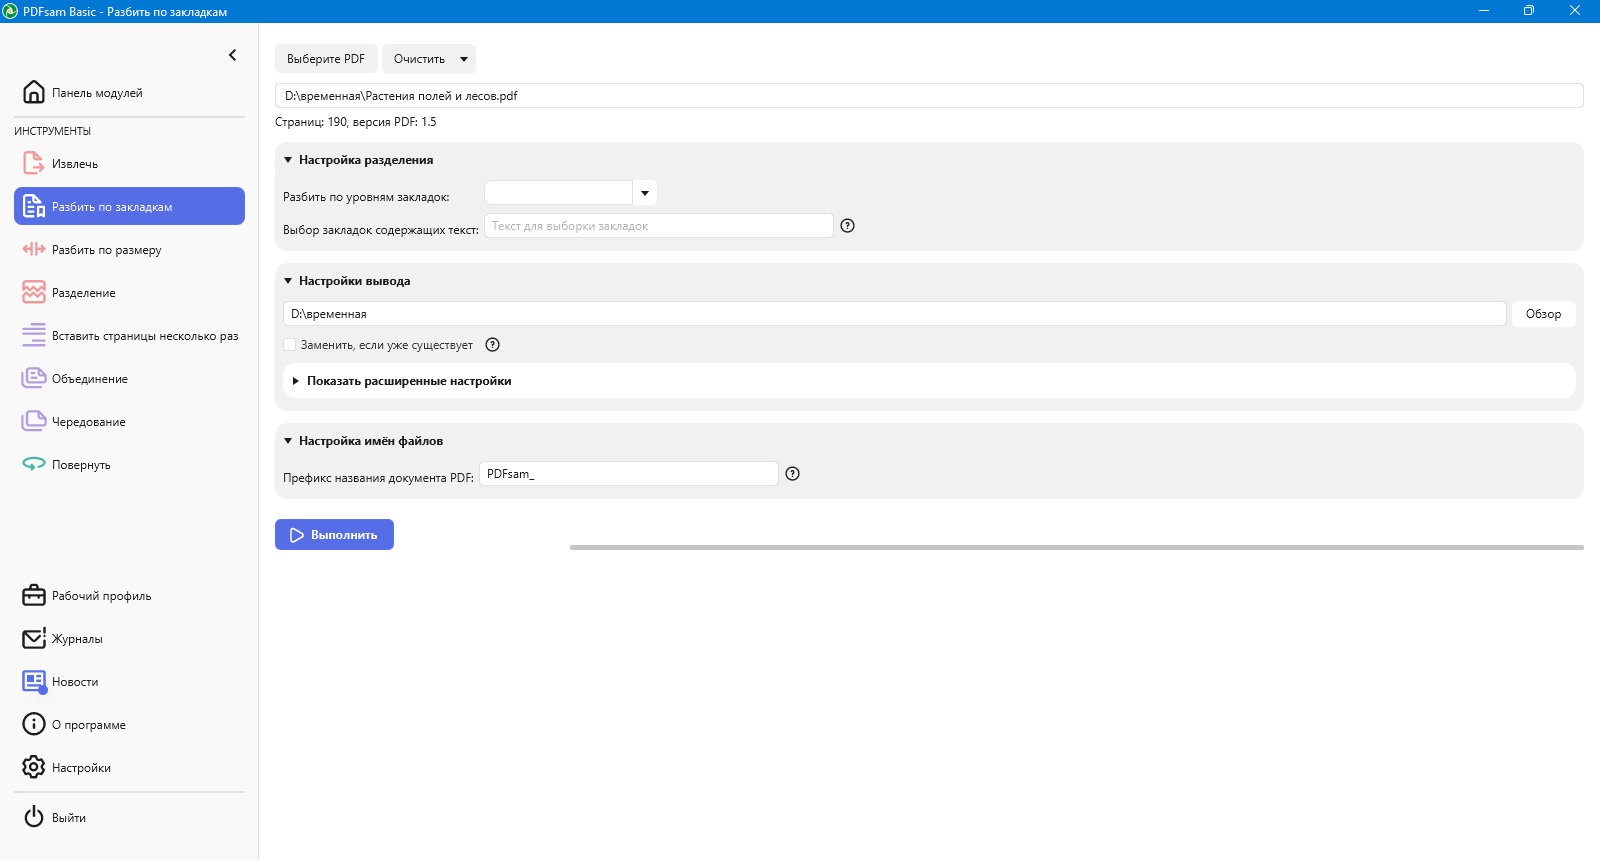Open the Logs envelope icon
Viewport: 1600px width, 860px height.
click(x=34, y=638)
